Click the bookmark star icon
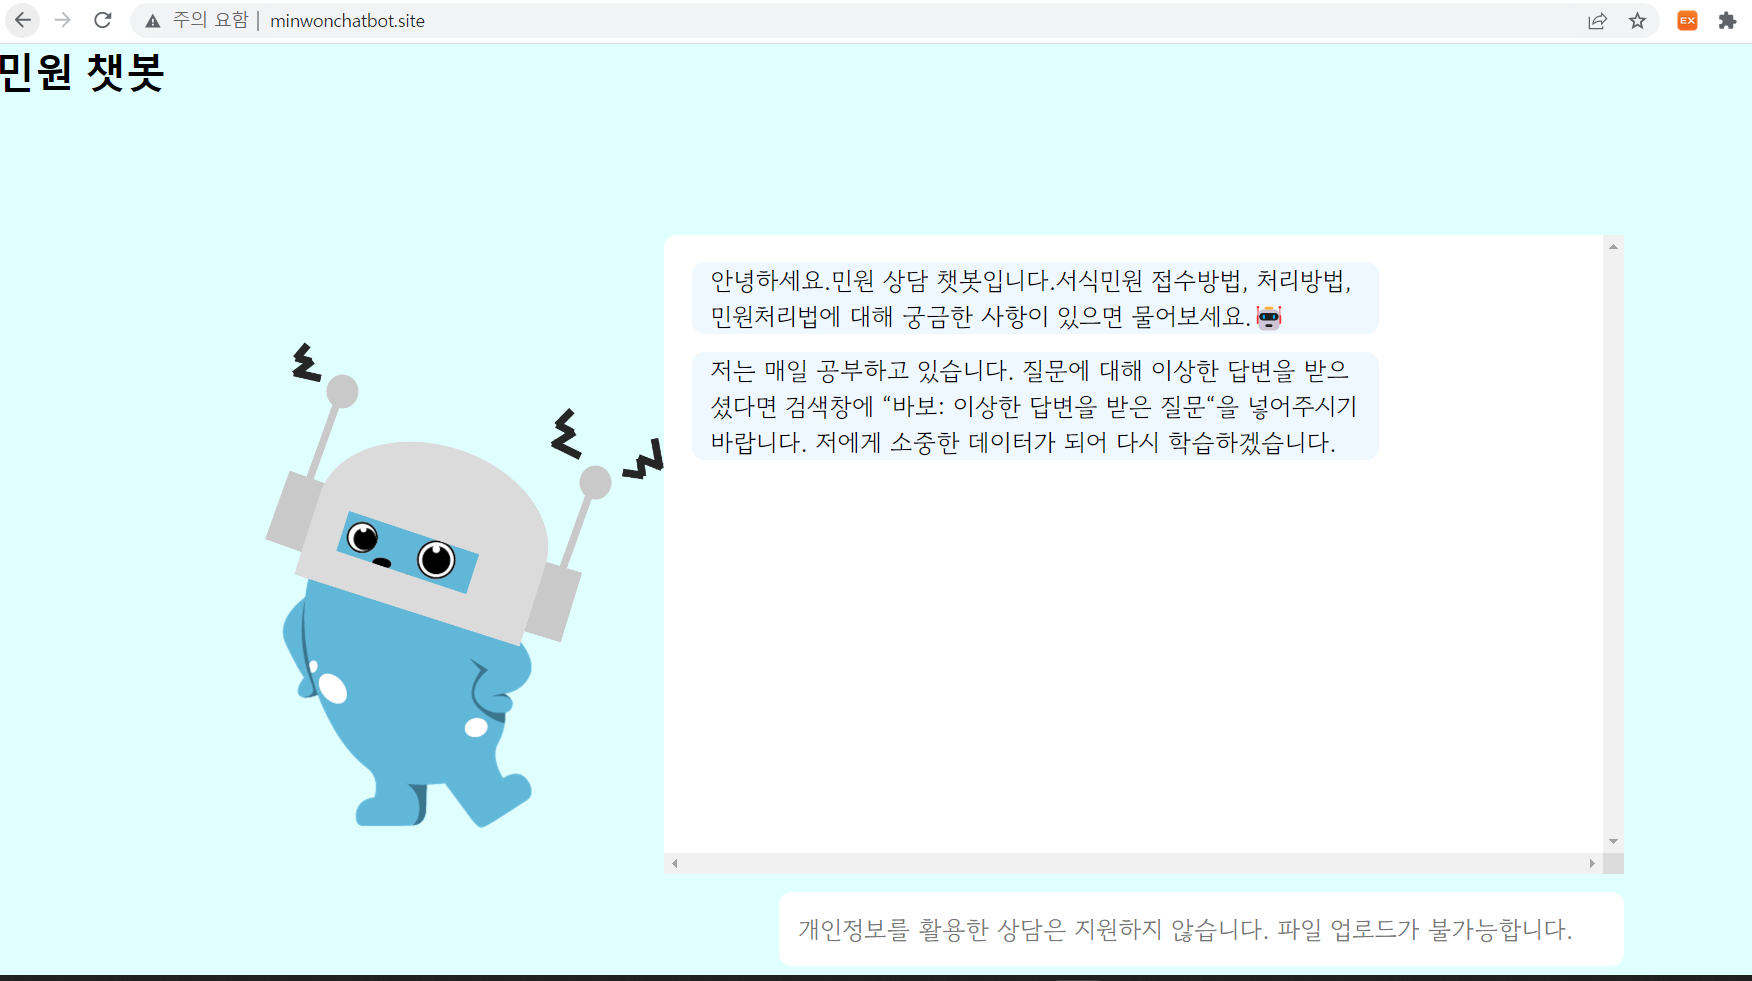The height and width of the screenshot is (981, 1752). tap(1638, 20)
